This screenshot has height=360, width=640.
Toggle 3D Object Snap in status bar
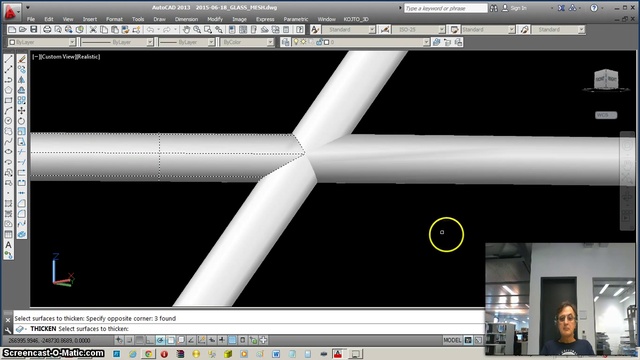click(x=181, y=340)
